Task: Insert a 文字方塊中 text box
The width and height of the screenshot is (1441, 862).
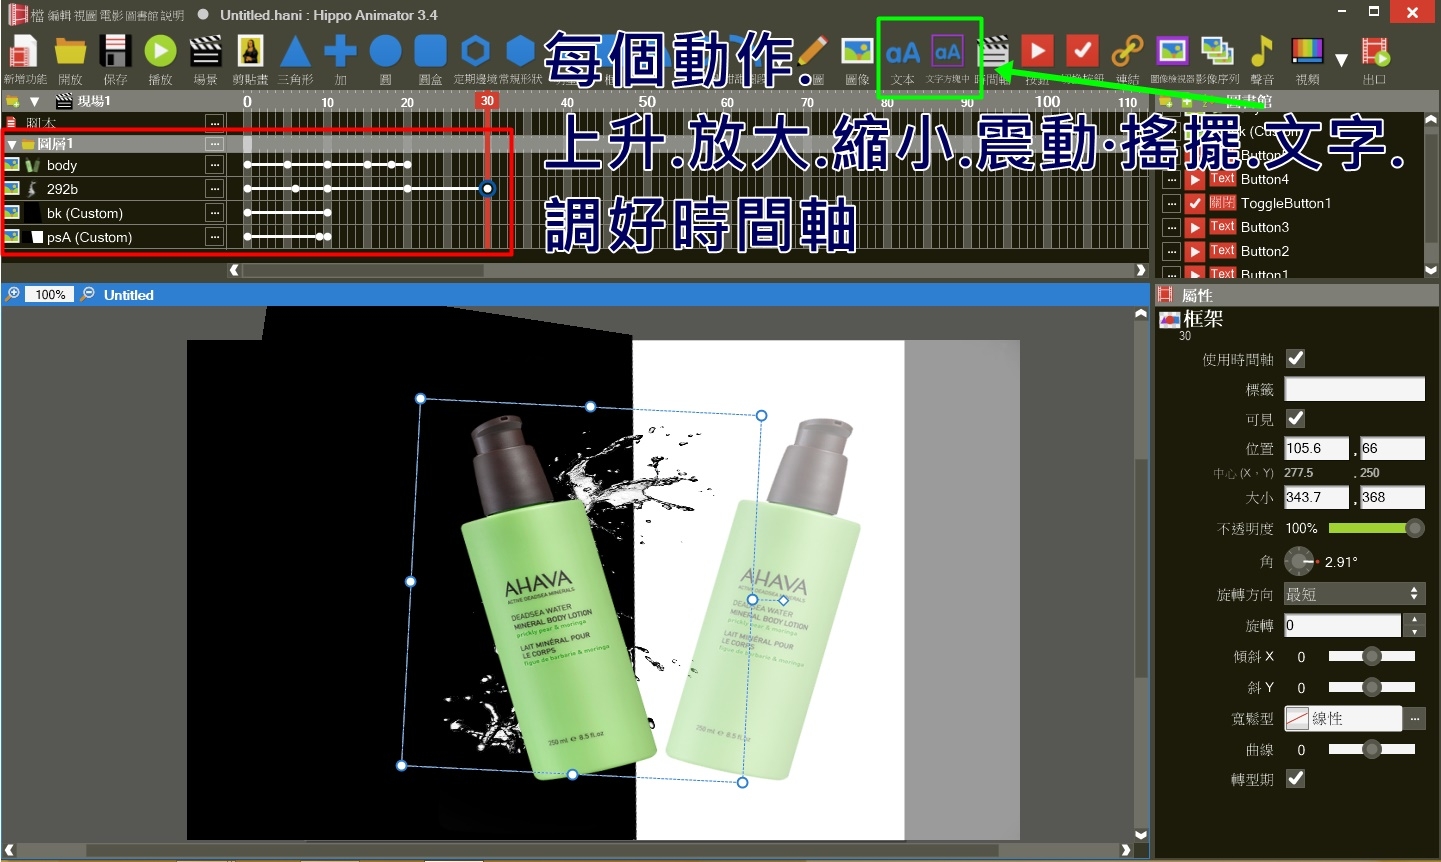Action: (947, 51)
